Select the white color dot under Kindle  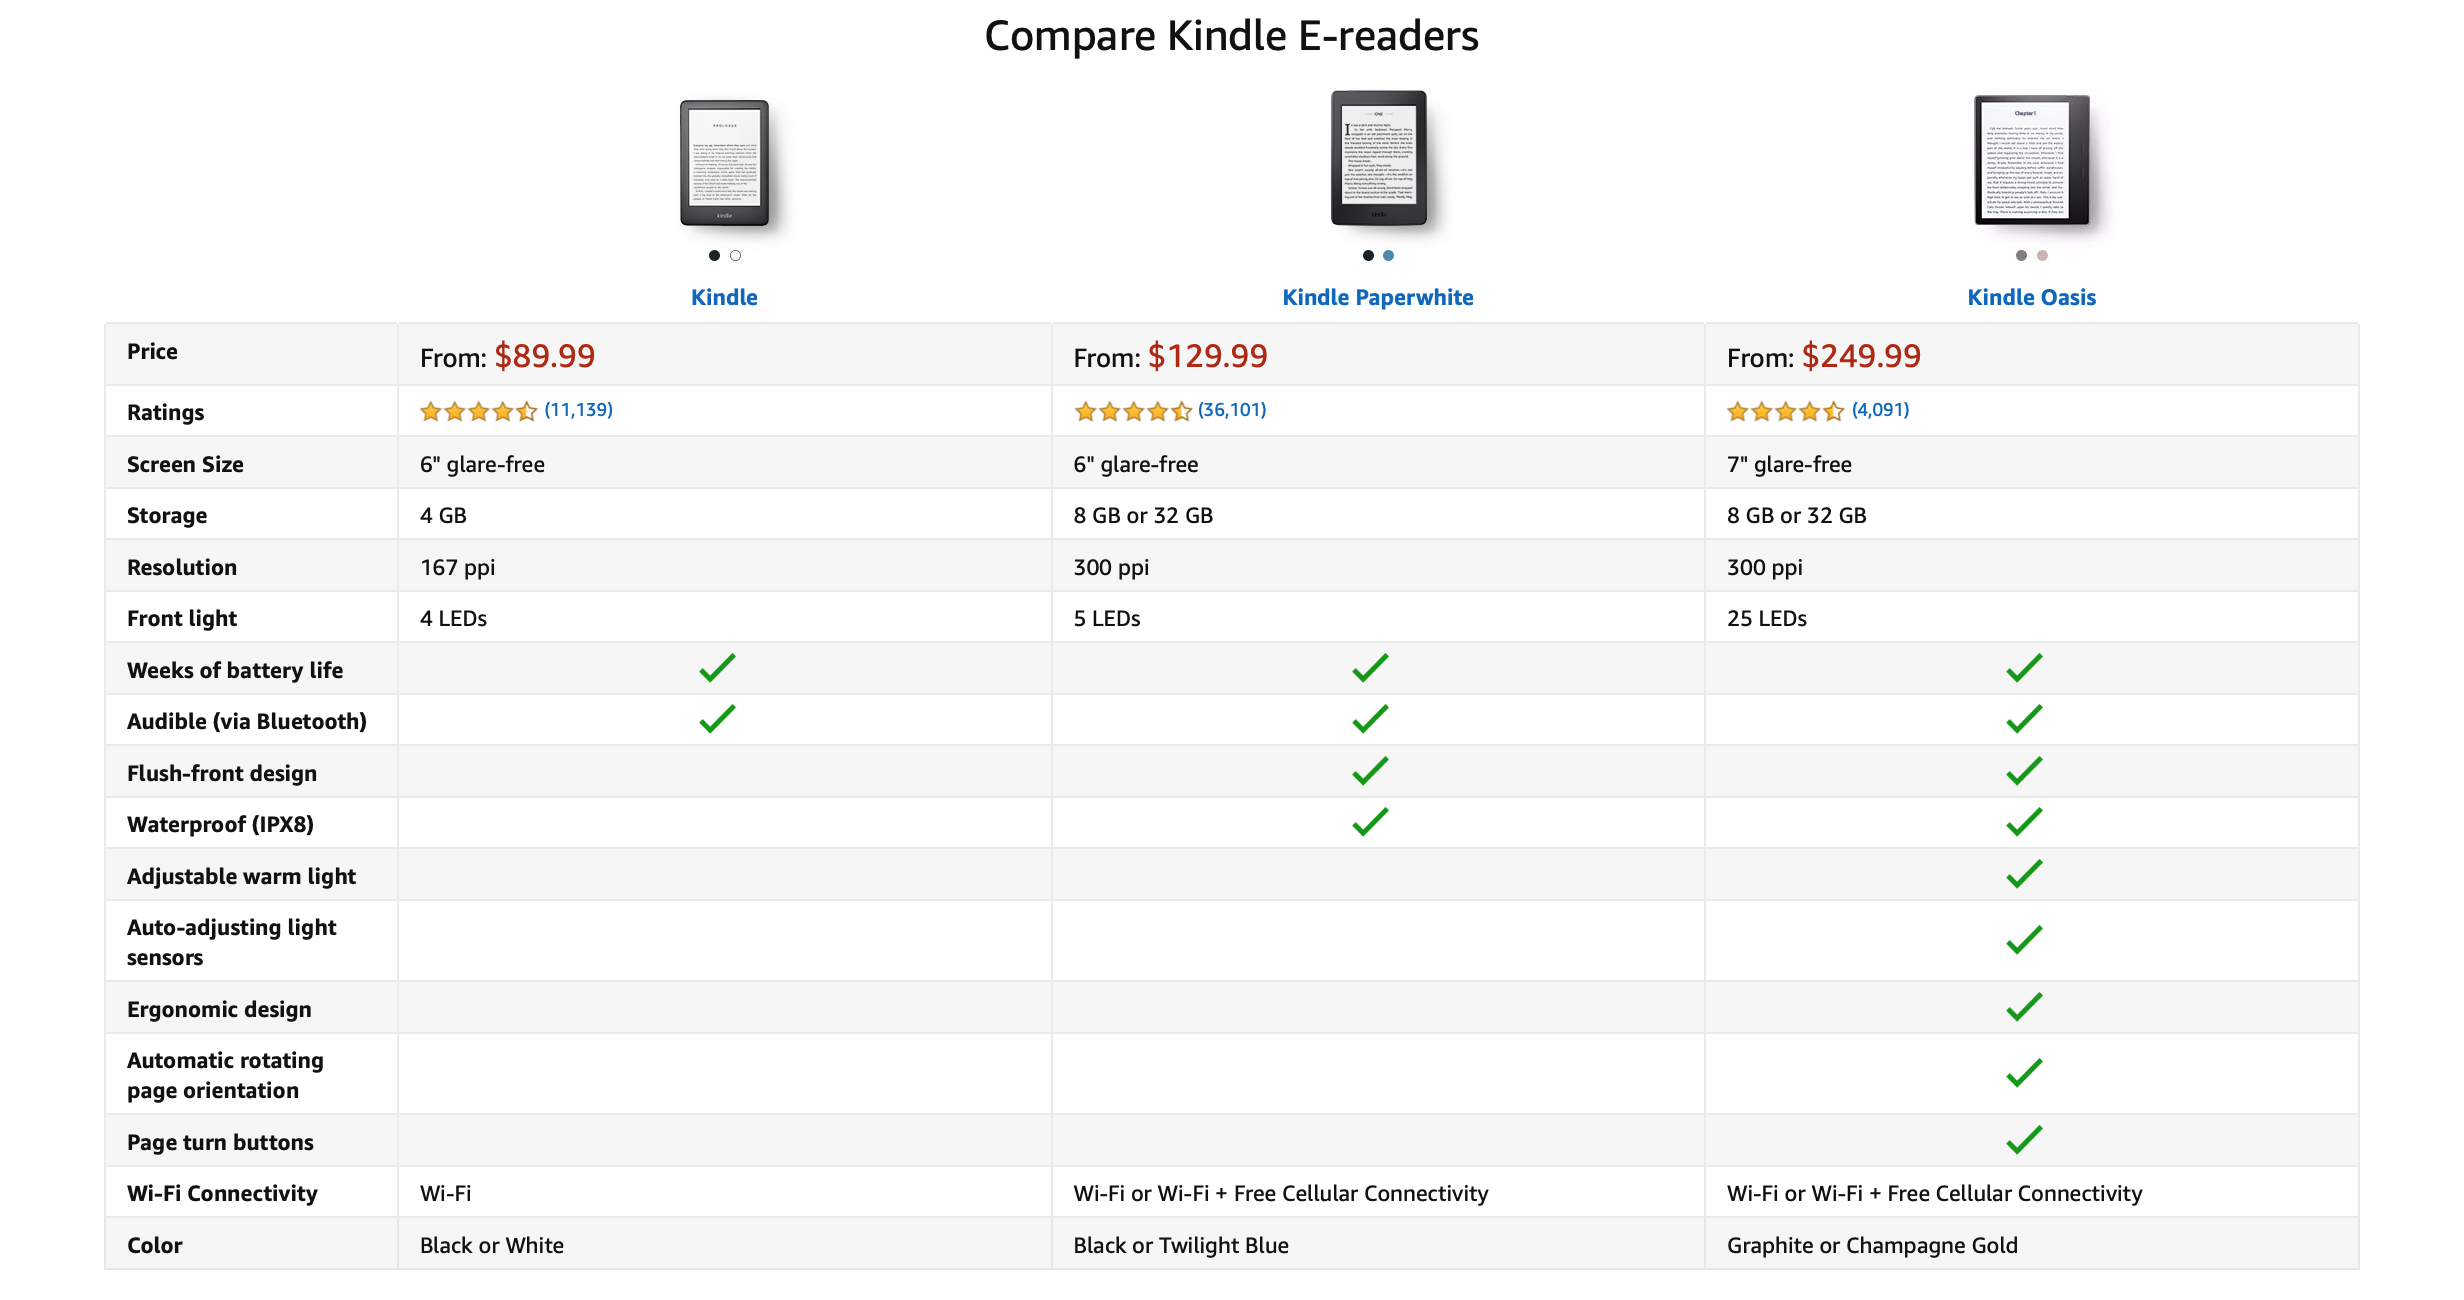[735, 256]
